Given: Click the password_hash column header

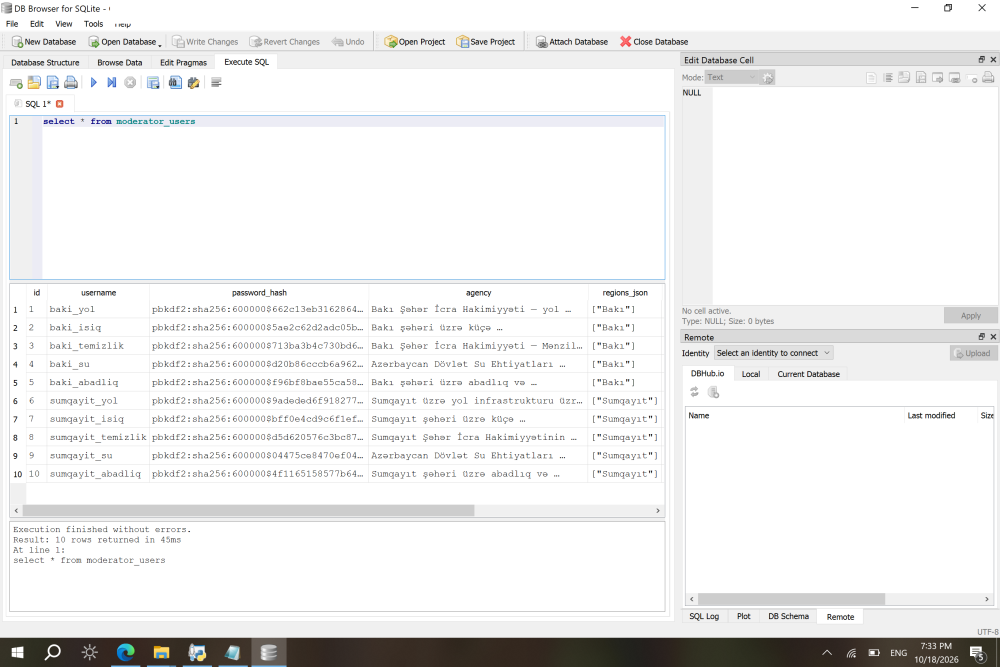Looking at the screenshot, I should coord(259,293).
